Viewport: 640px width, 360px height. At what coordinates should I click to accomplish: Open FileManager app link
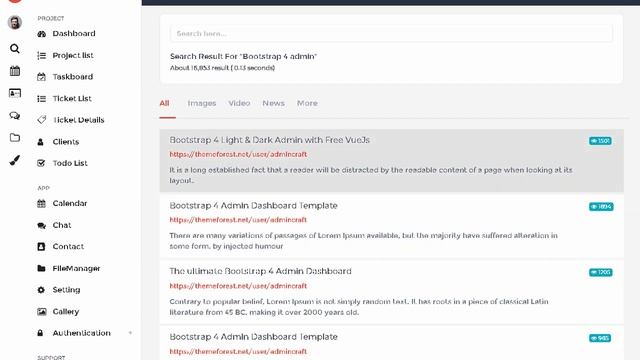(76, 268)
